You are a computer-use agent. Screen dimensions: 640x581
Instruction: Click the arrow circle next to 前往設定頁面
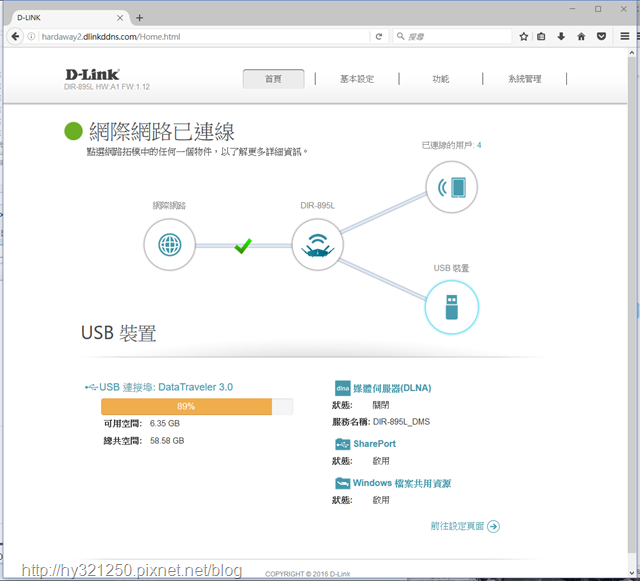493,526
